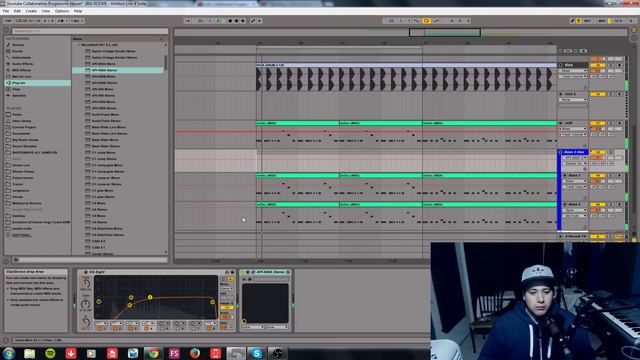Open Spotify from taskbar

point(50,353)
